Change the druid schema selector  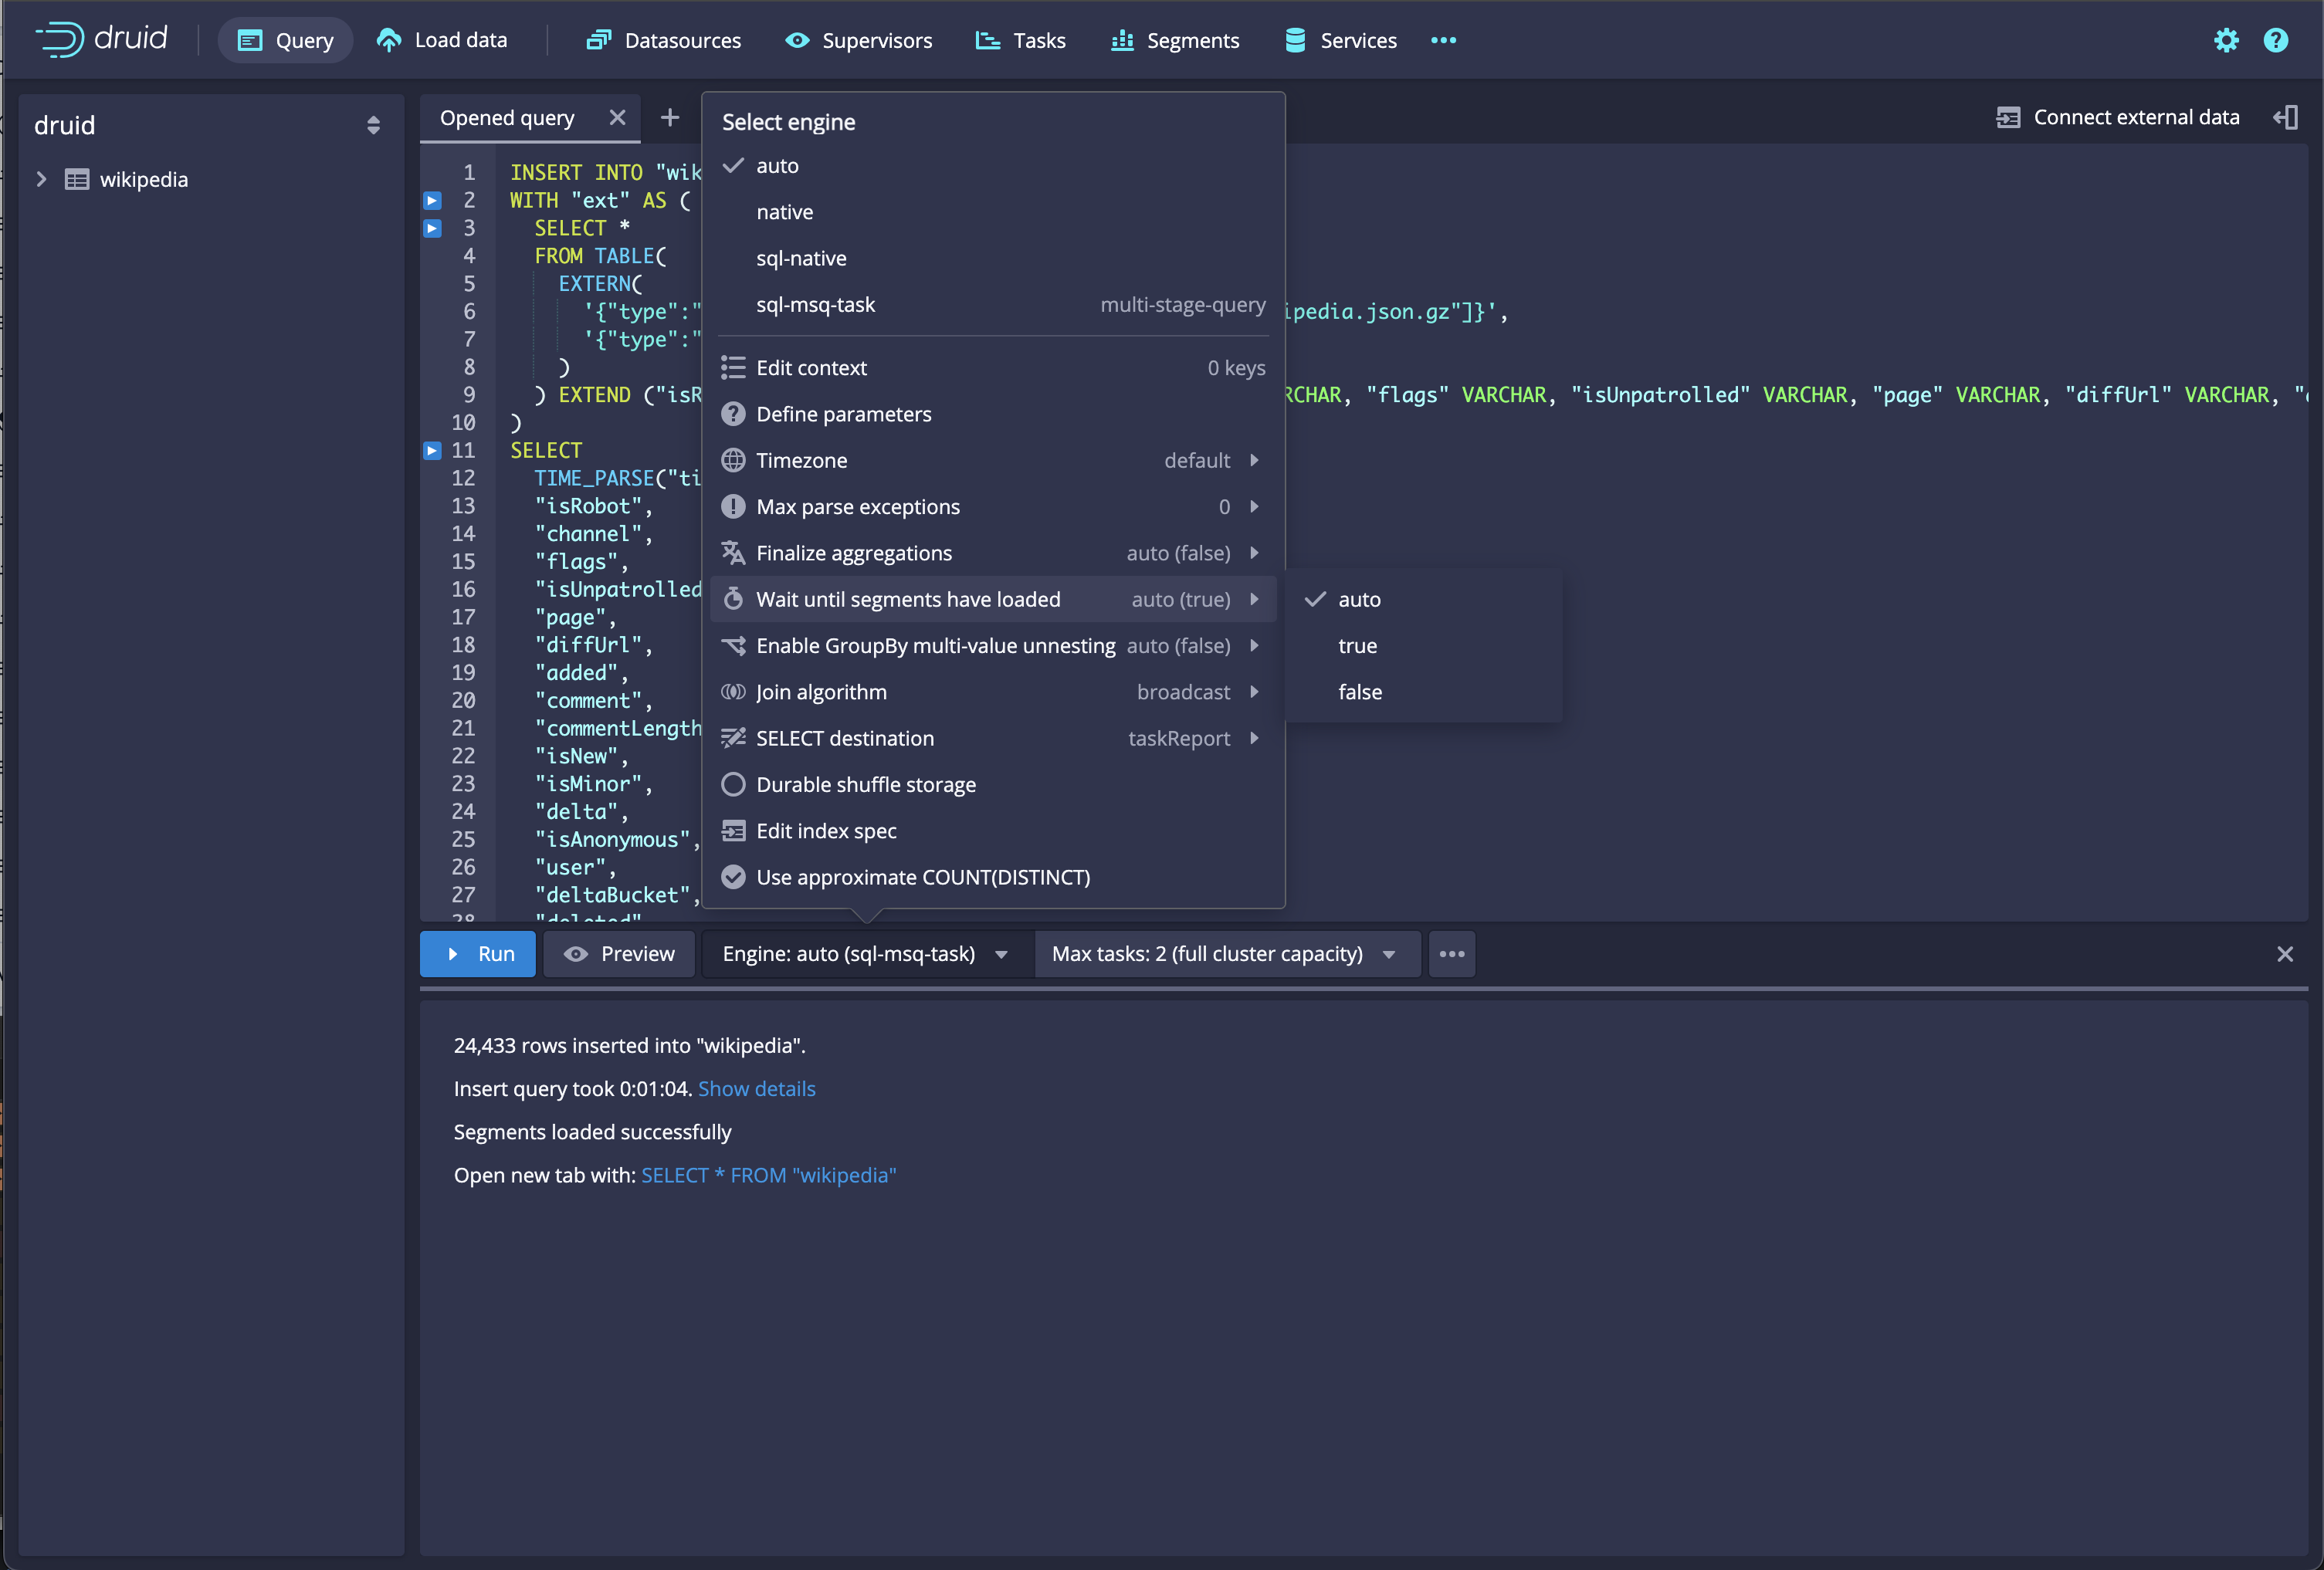373,125
